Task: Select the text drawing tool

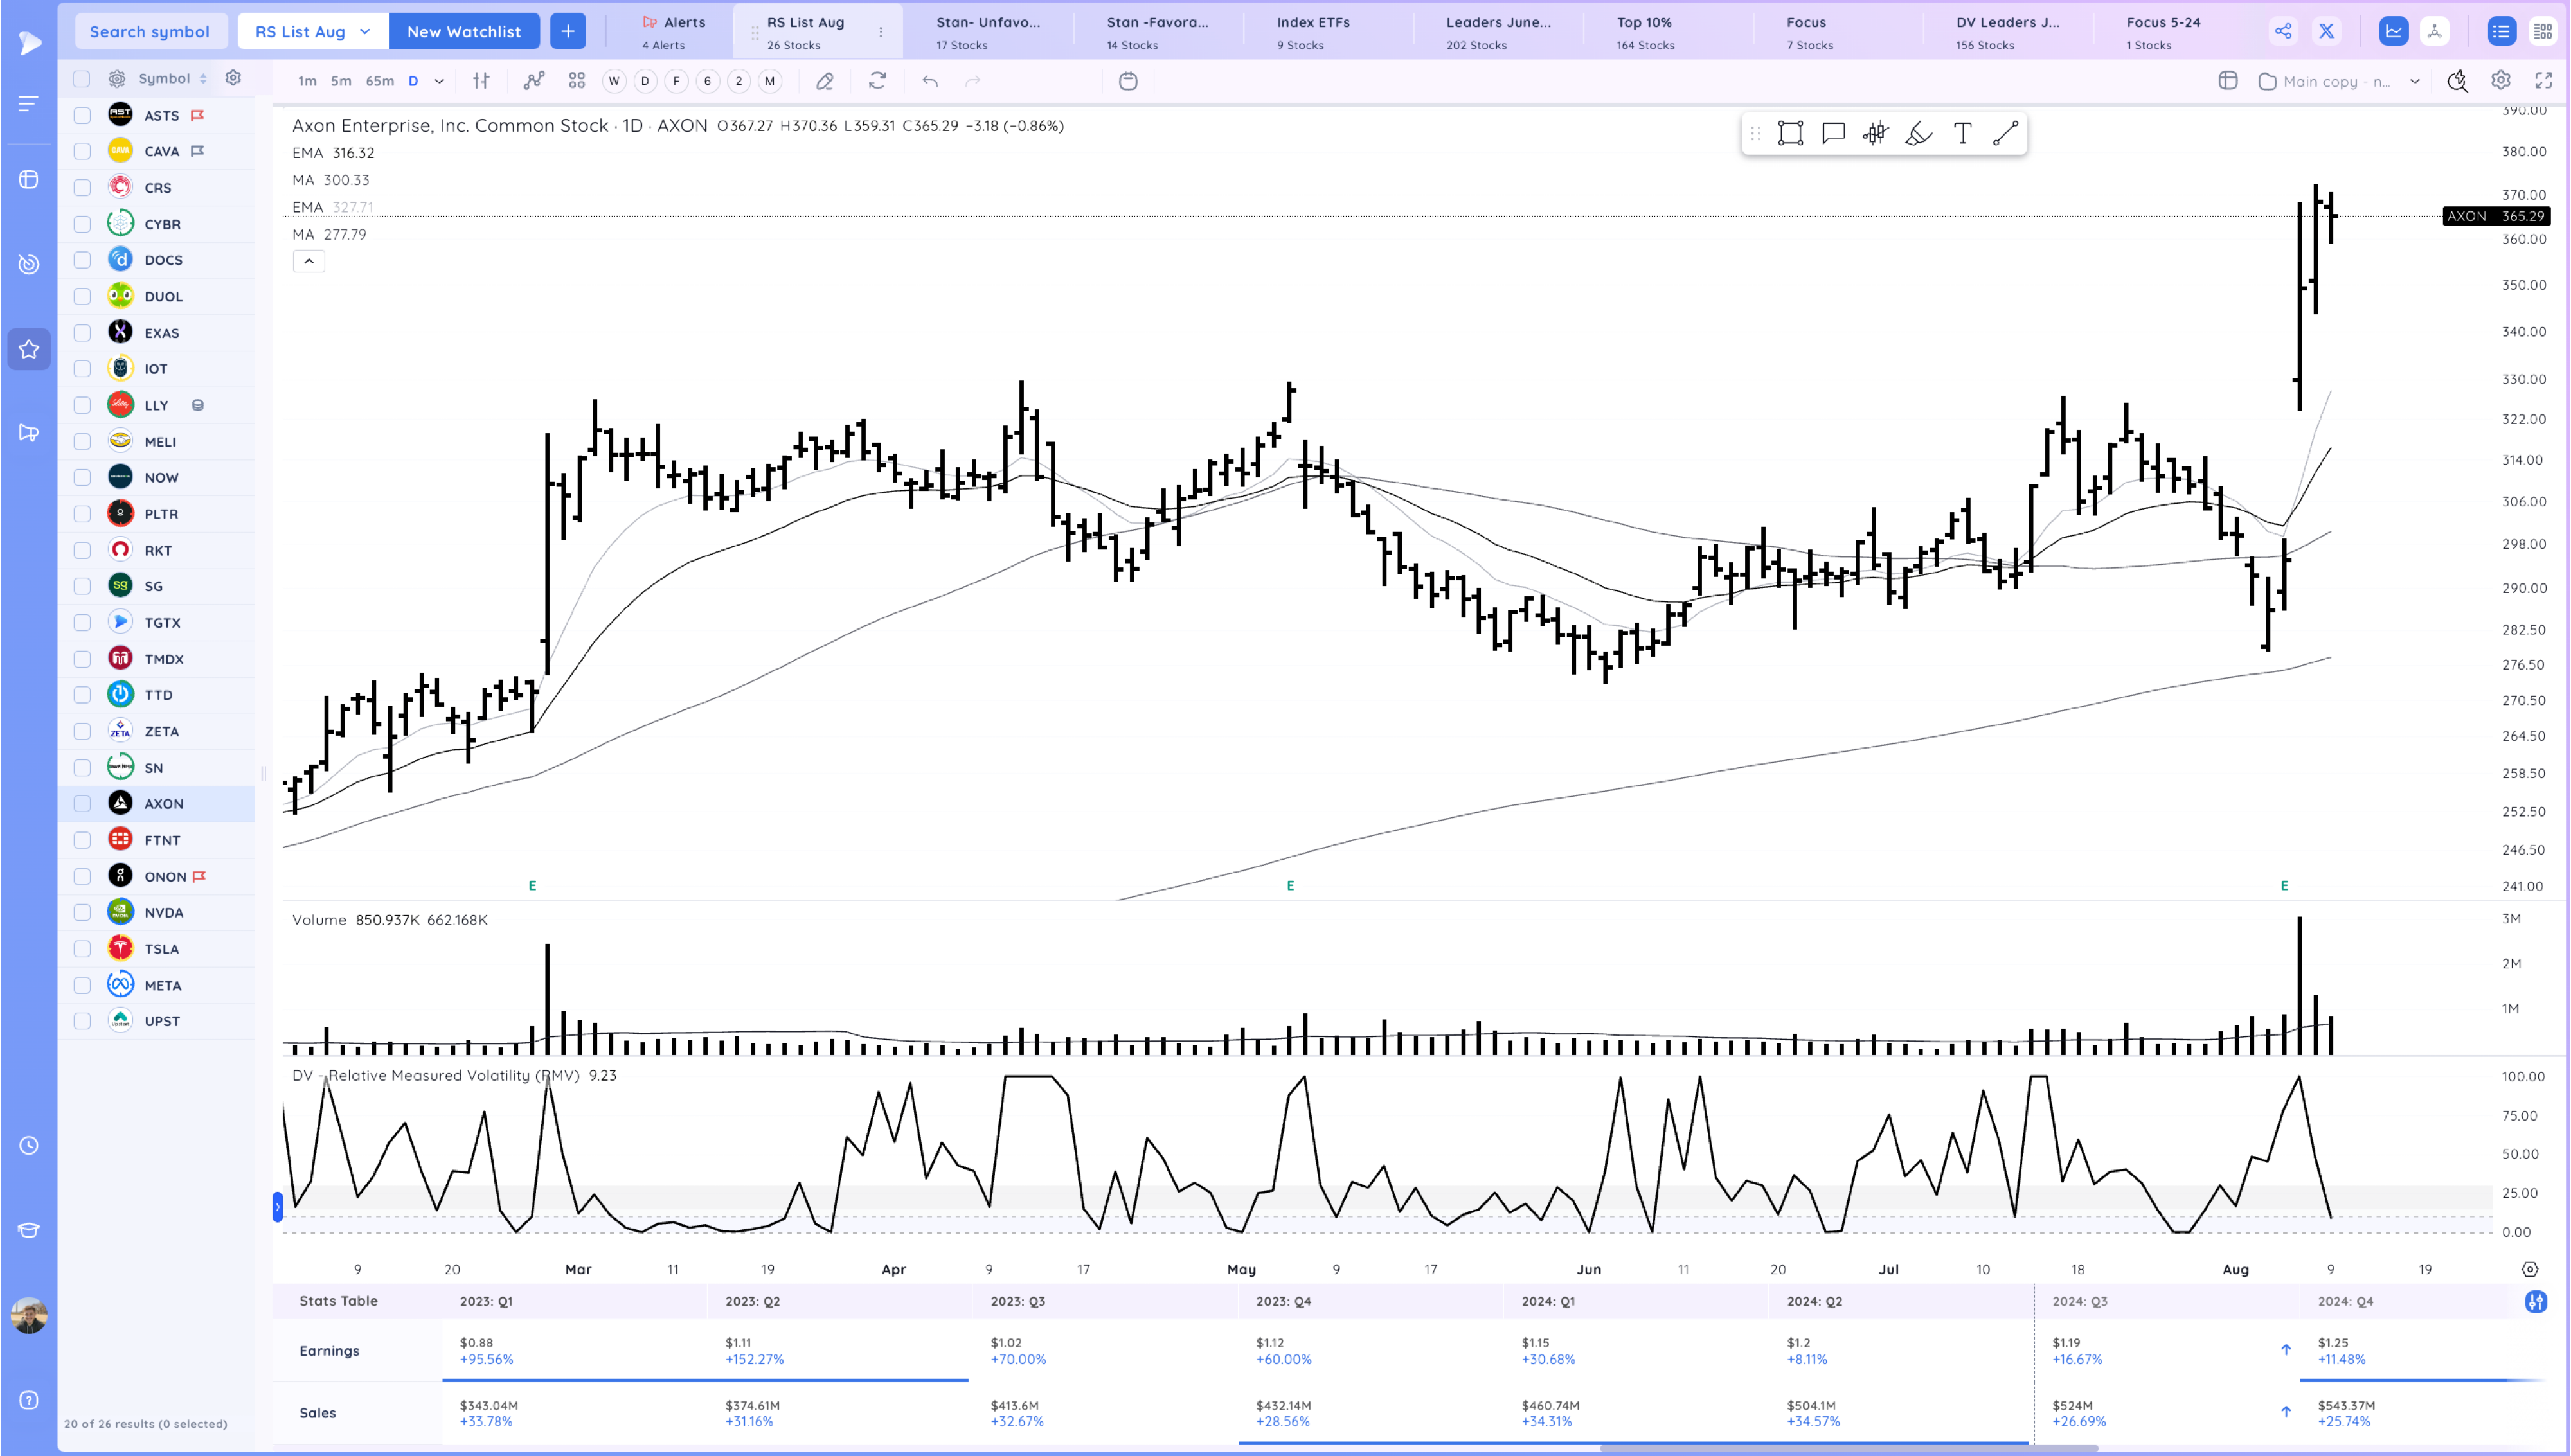Action: coord(1962,134)
